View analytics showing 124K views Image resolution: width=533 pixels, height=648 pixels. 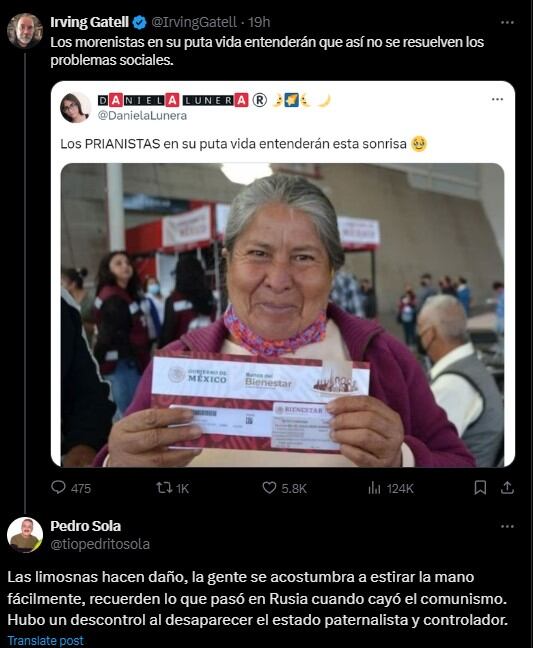point(374,488)
